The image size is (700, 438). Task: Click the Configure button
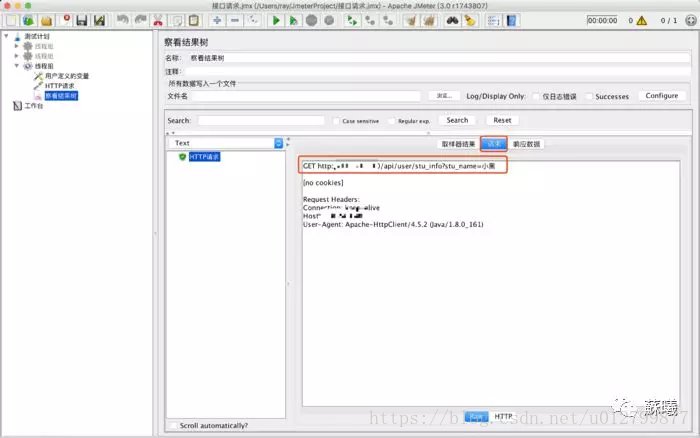(662, 96)
